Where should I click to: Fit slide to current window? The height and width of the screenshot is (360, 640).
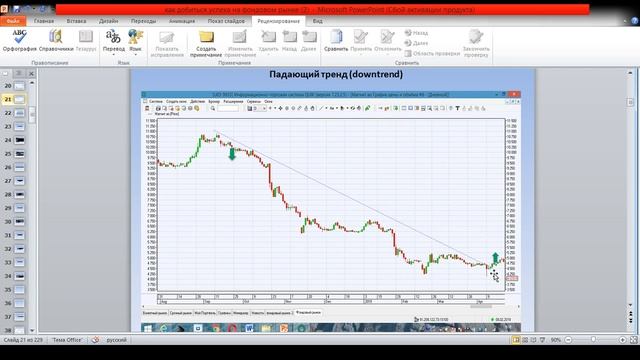pyautogui.click(x=634, y=340)
